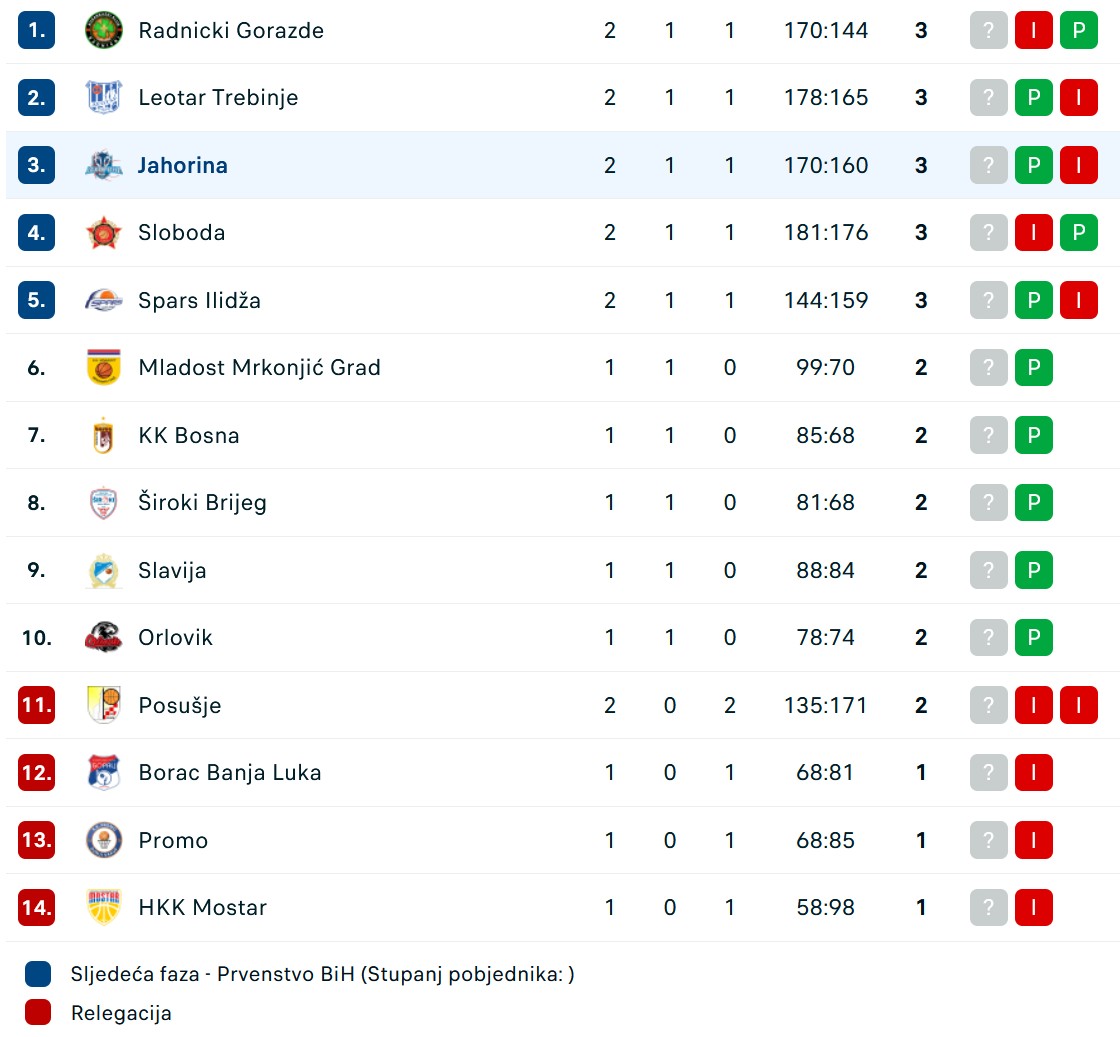
Task: Open the Posušje team link
Action: [180, 705]
